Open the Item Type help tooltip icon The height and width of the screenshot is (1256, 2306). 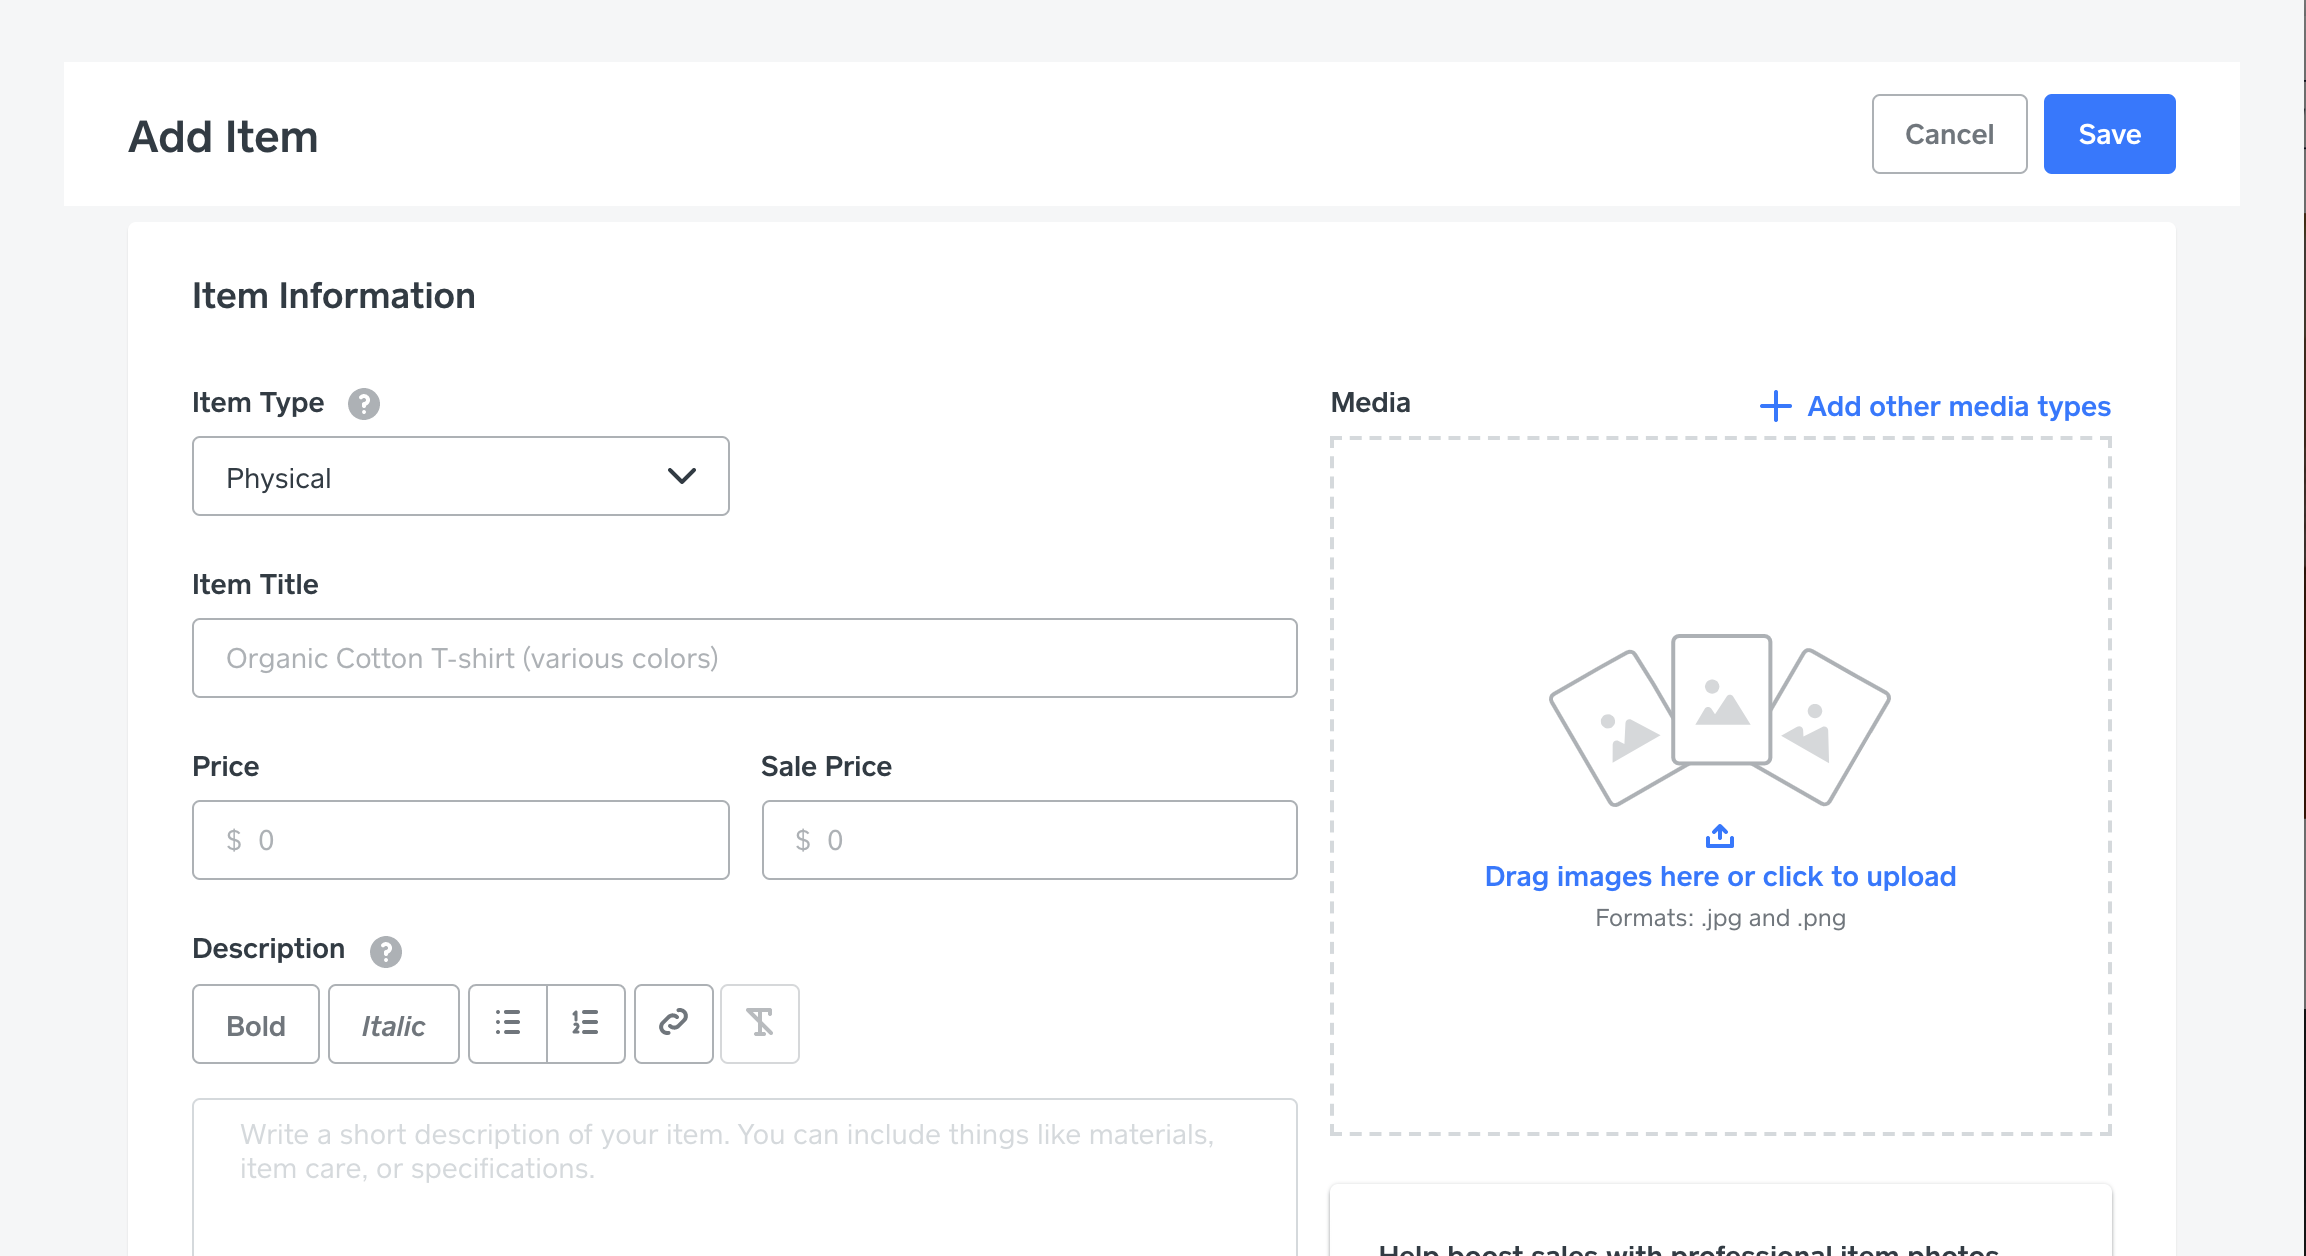click(x=364, y=404)
